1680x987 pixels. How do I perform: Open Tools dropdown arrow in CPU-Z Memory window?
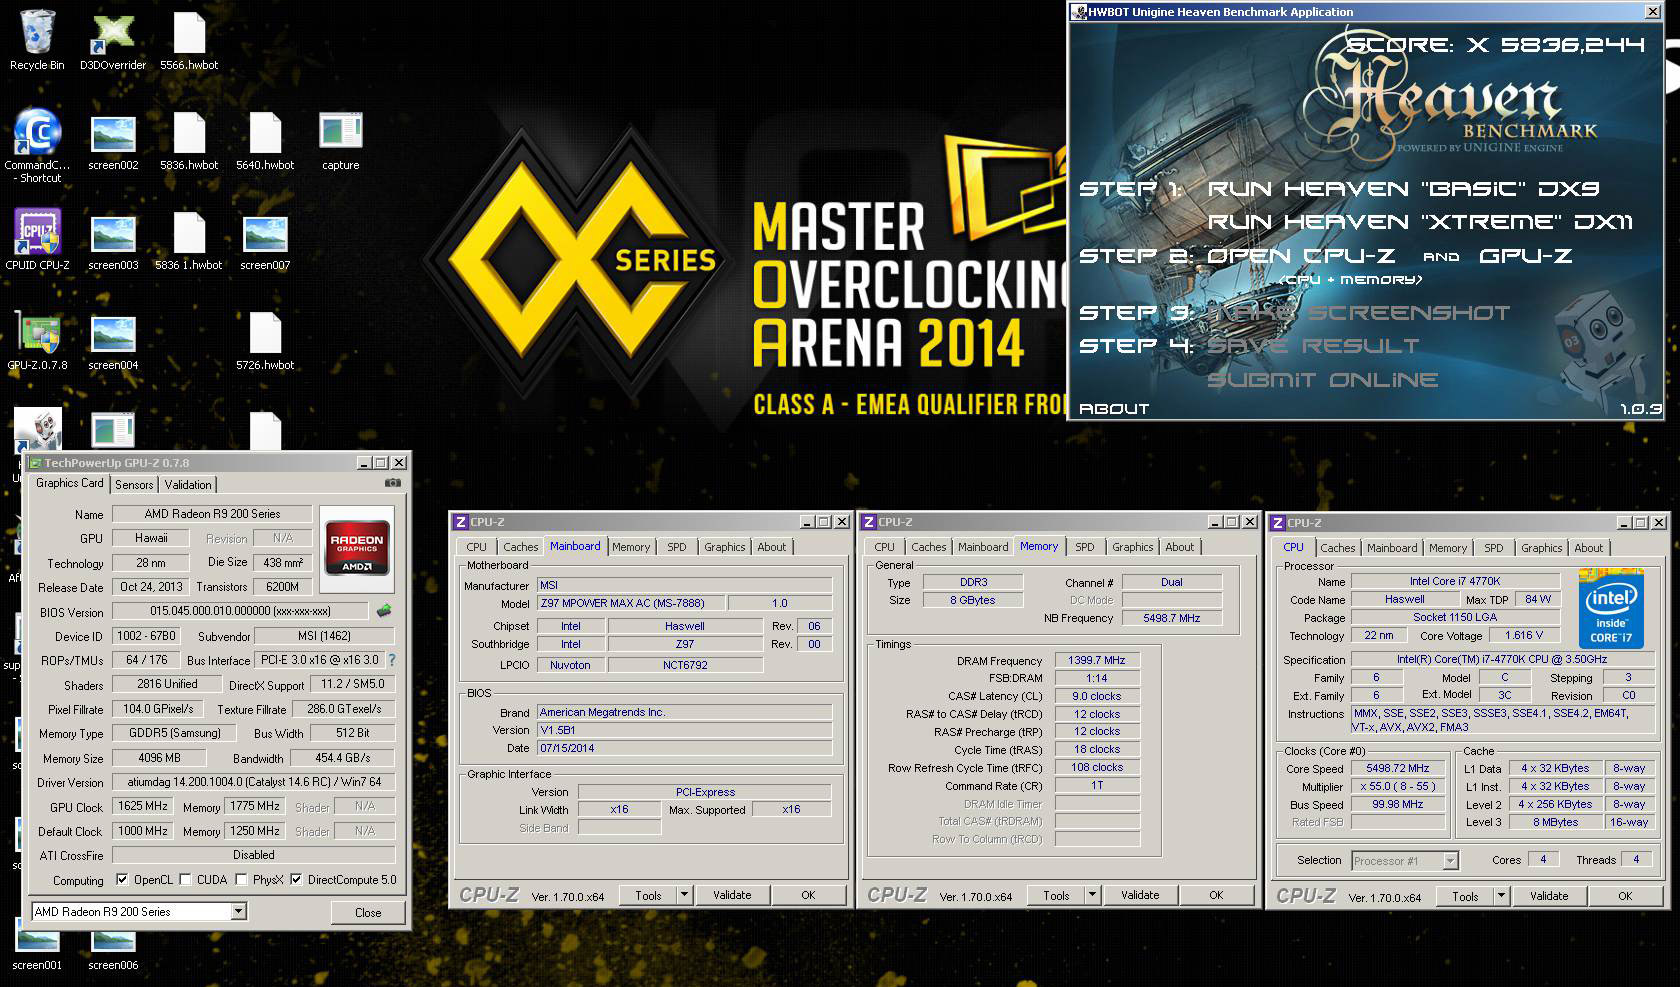1092,895
